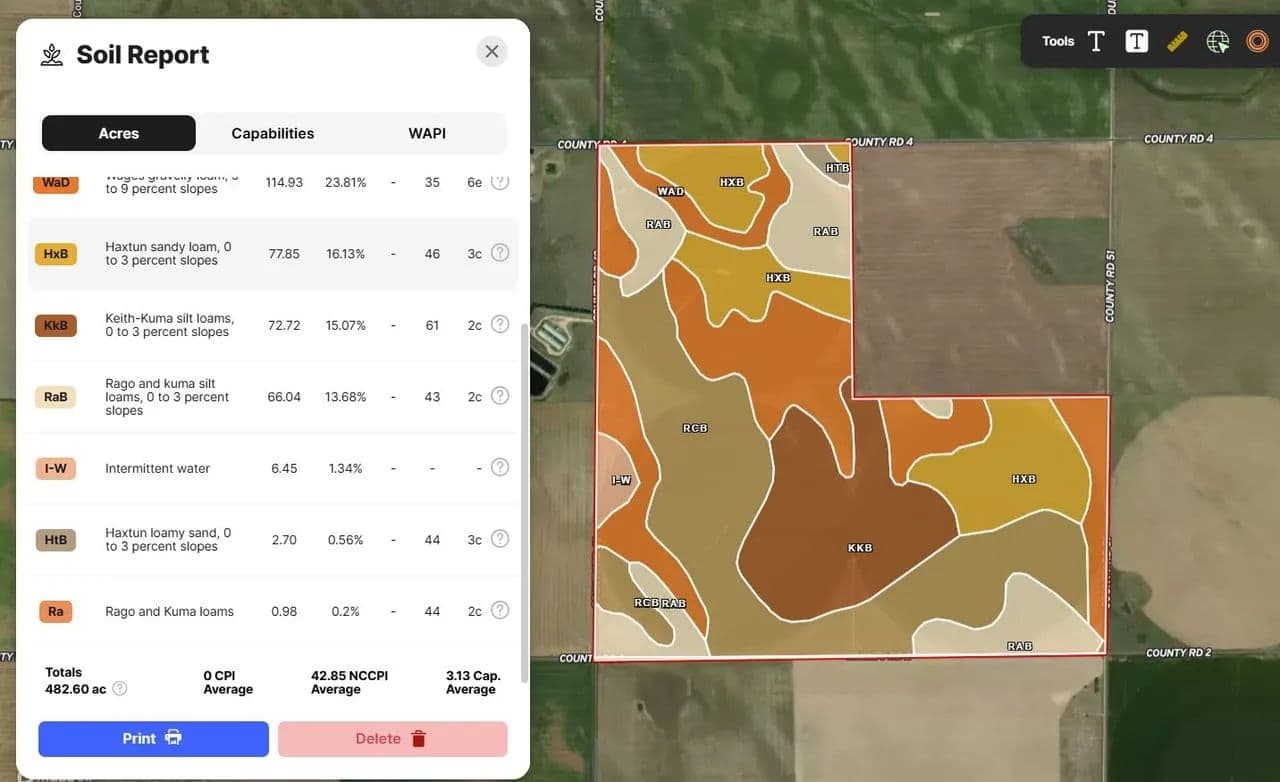1280x782 pixels.
Task: Click help icon for Keith-Kuma silt loams
Action: 500,324
